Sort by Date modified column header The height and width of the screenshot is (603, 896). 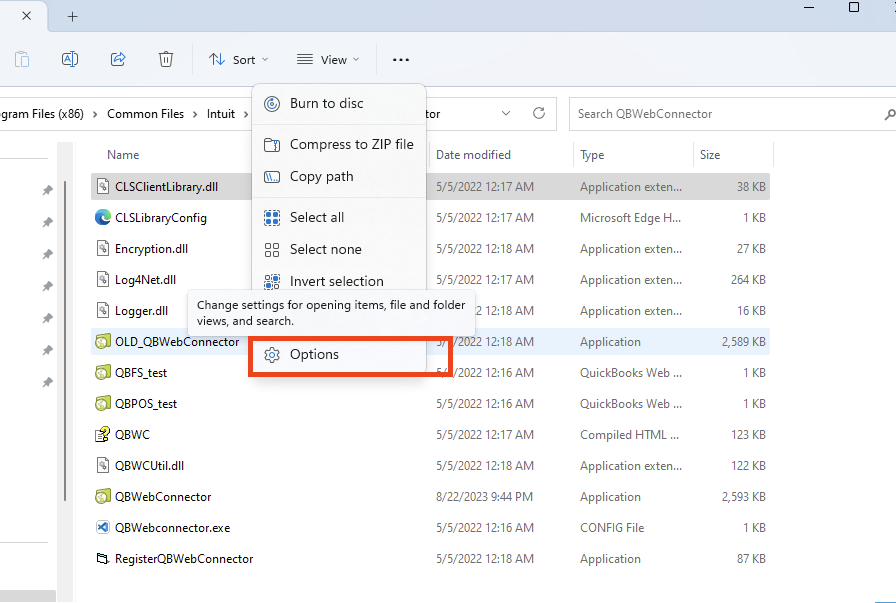[473, 155]
